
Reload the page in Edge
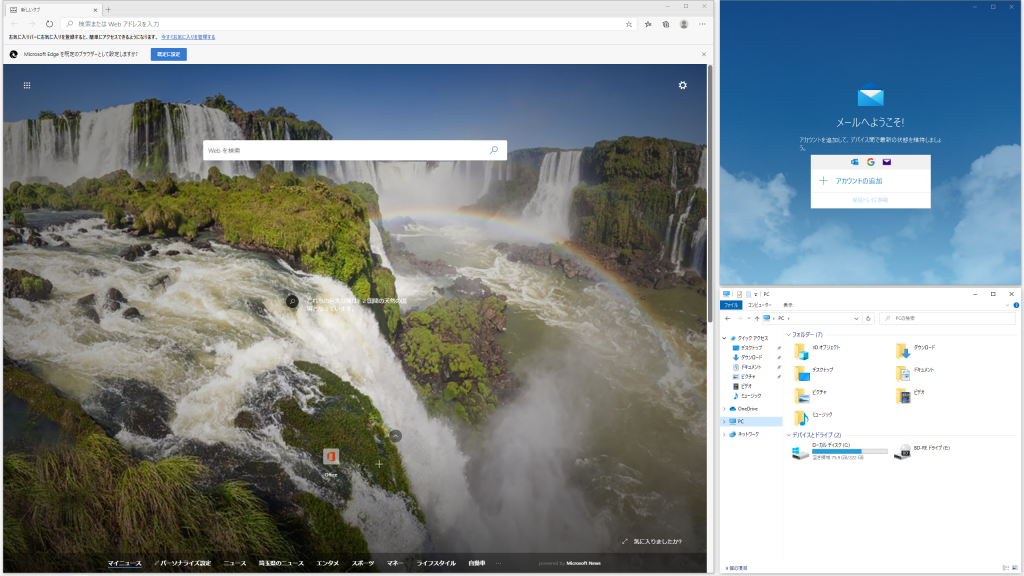pos(49,24)
